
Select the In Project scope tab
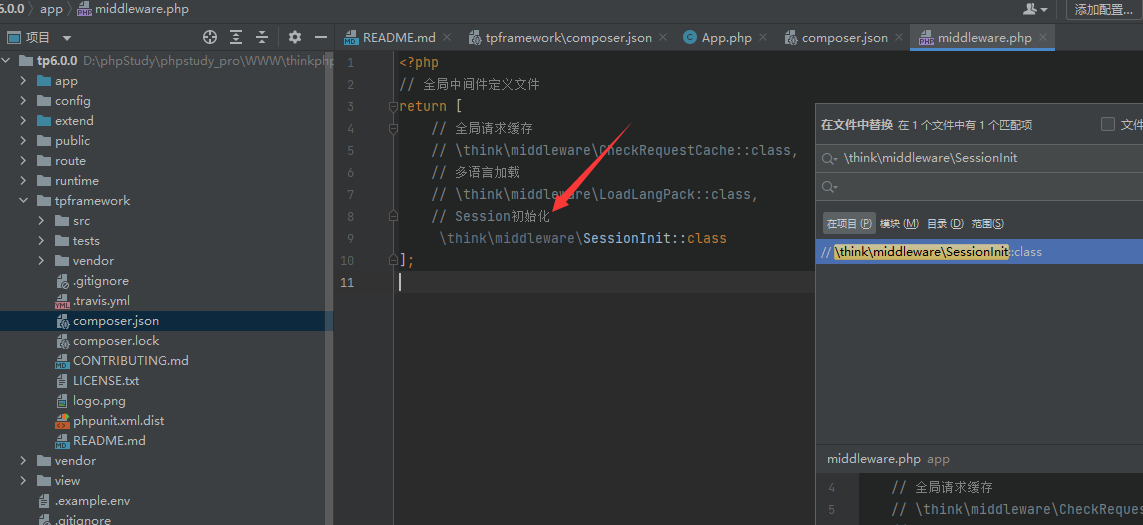click(849, 223)
